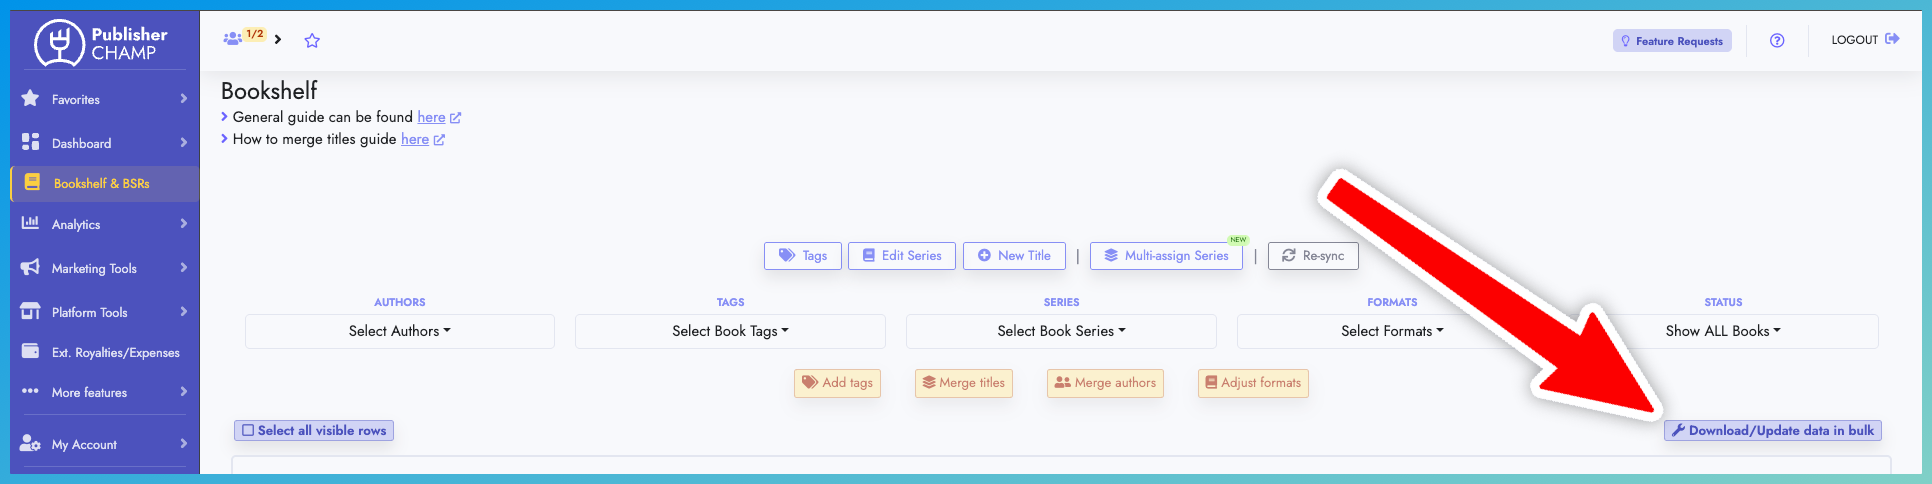This screenshot has height=484, width=1932.
Task: Click Download/Update data in bulk
Action: point(1772,431)
